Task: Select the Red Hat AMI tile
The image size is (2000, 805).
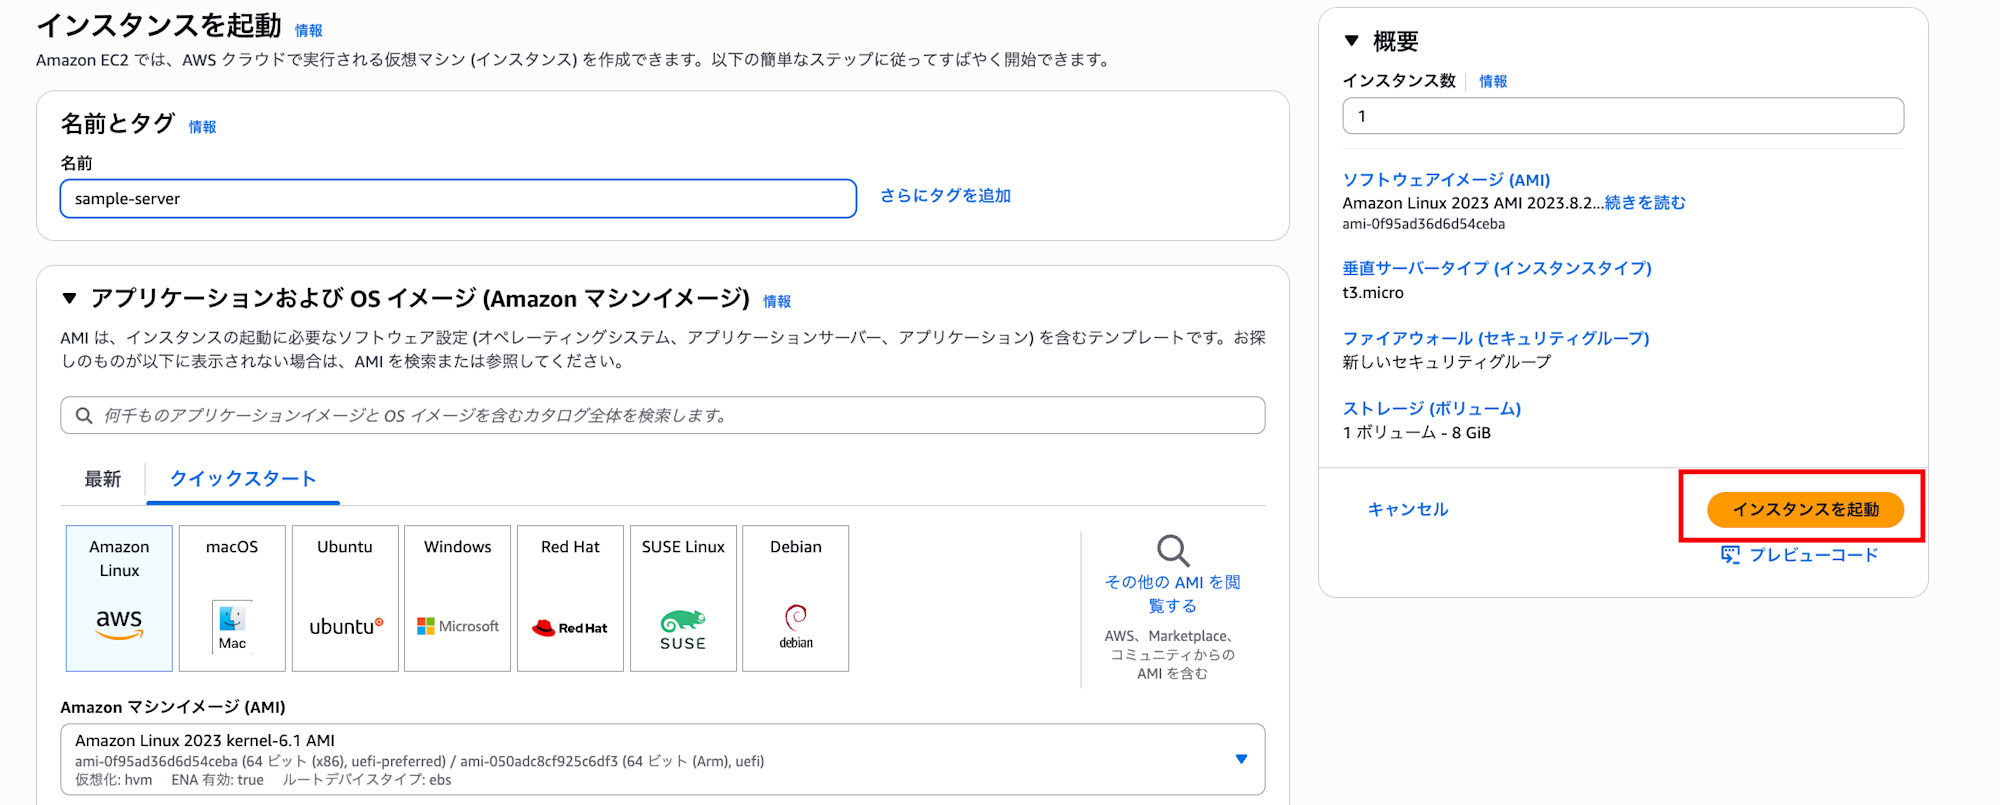Action: (570, 598)
